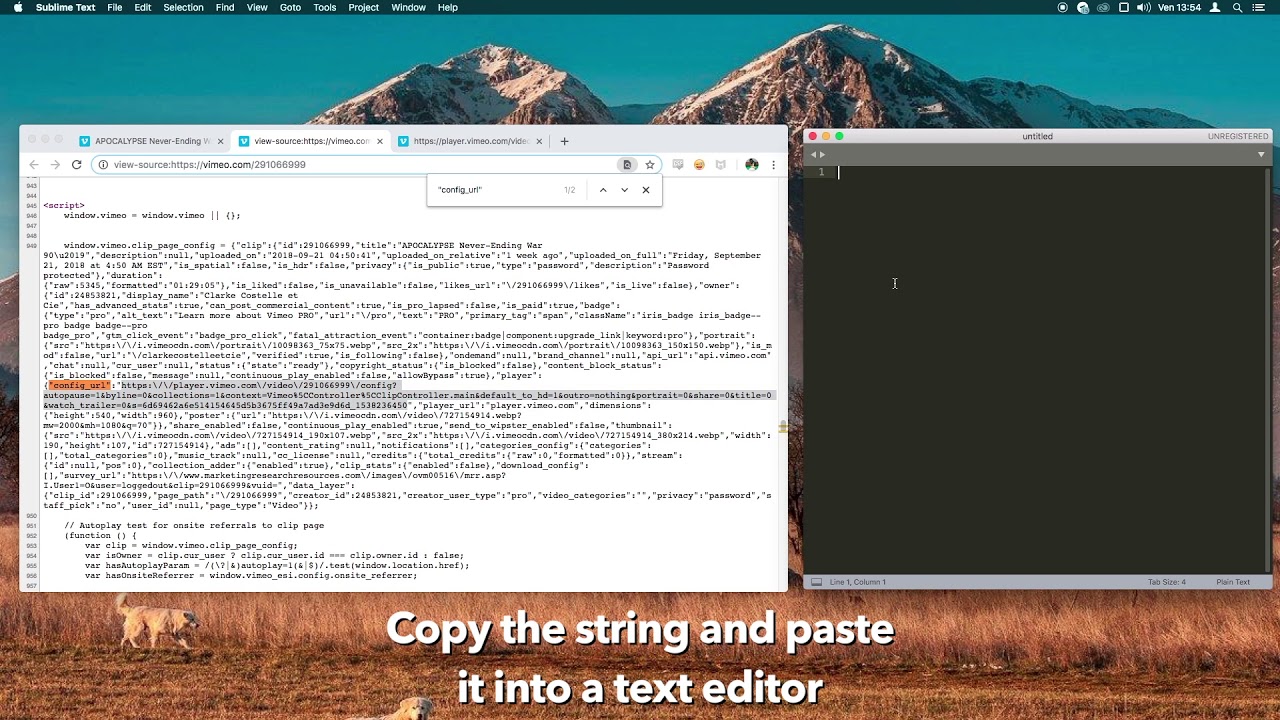Open Spotlight search magnifier icon
This screenshot has width=1280, height=720.
pyautogui.click(x=1238, y=7)
